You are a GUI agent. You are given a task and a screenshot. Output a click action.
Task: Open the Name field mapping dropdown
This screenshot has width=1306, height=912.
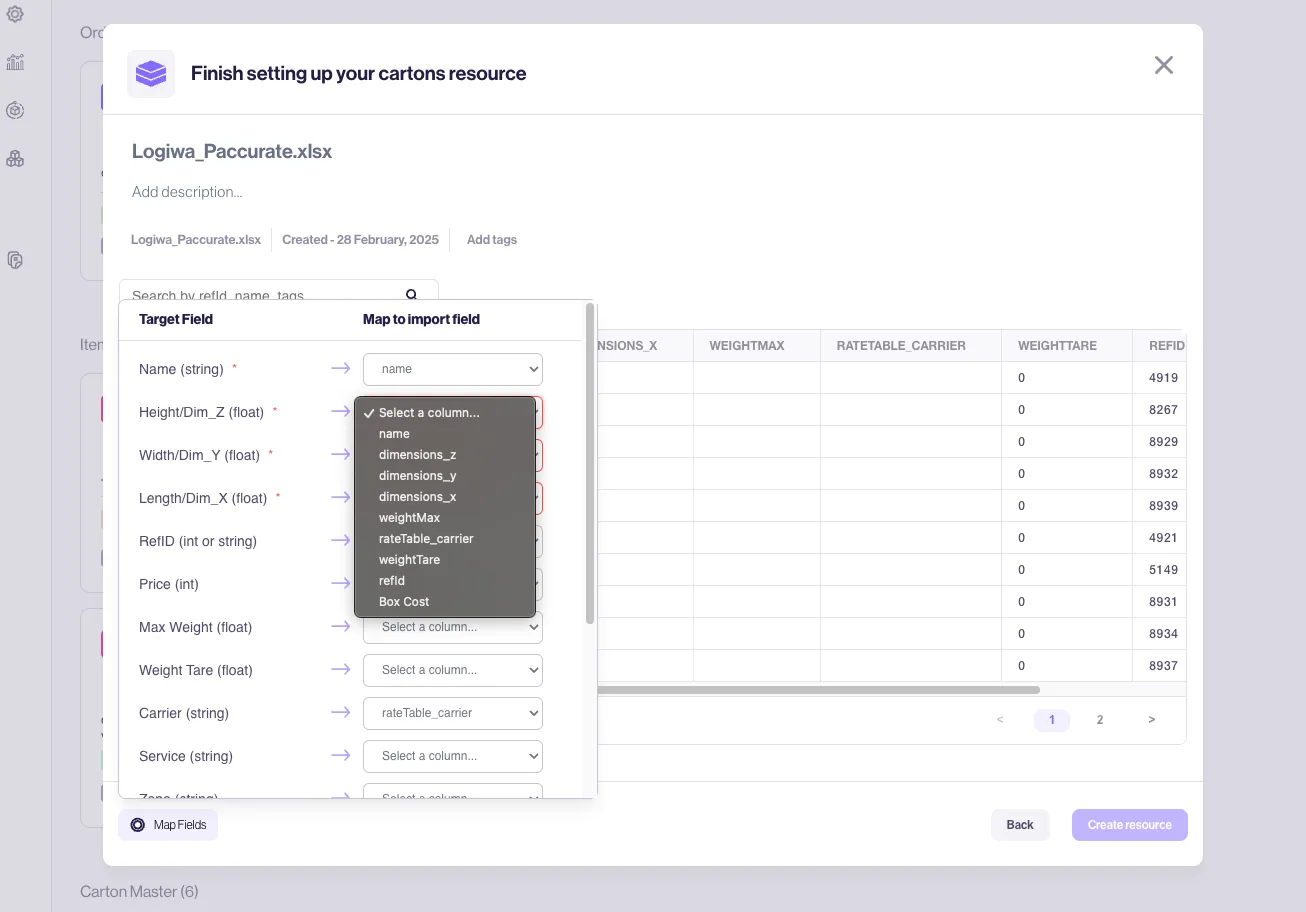click(453, 369)
